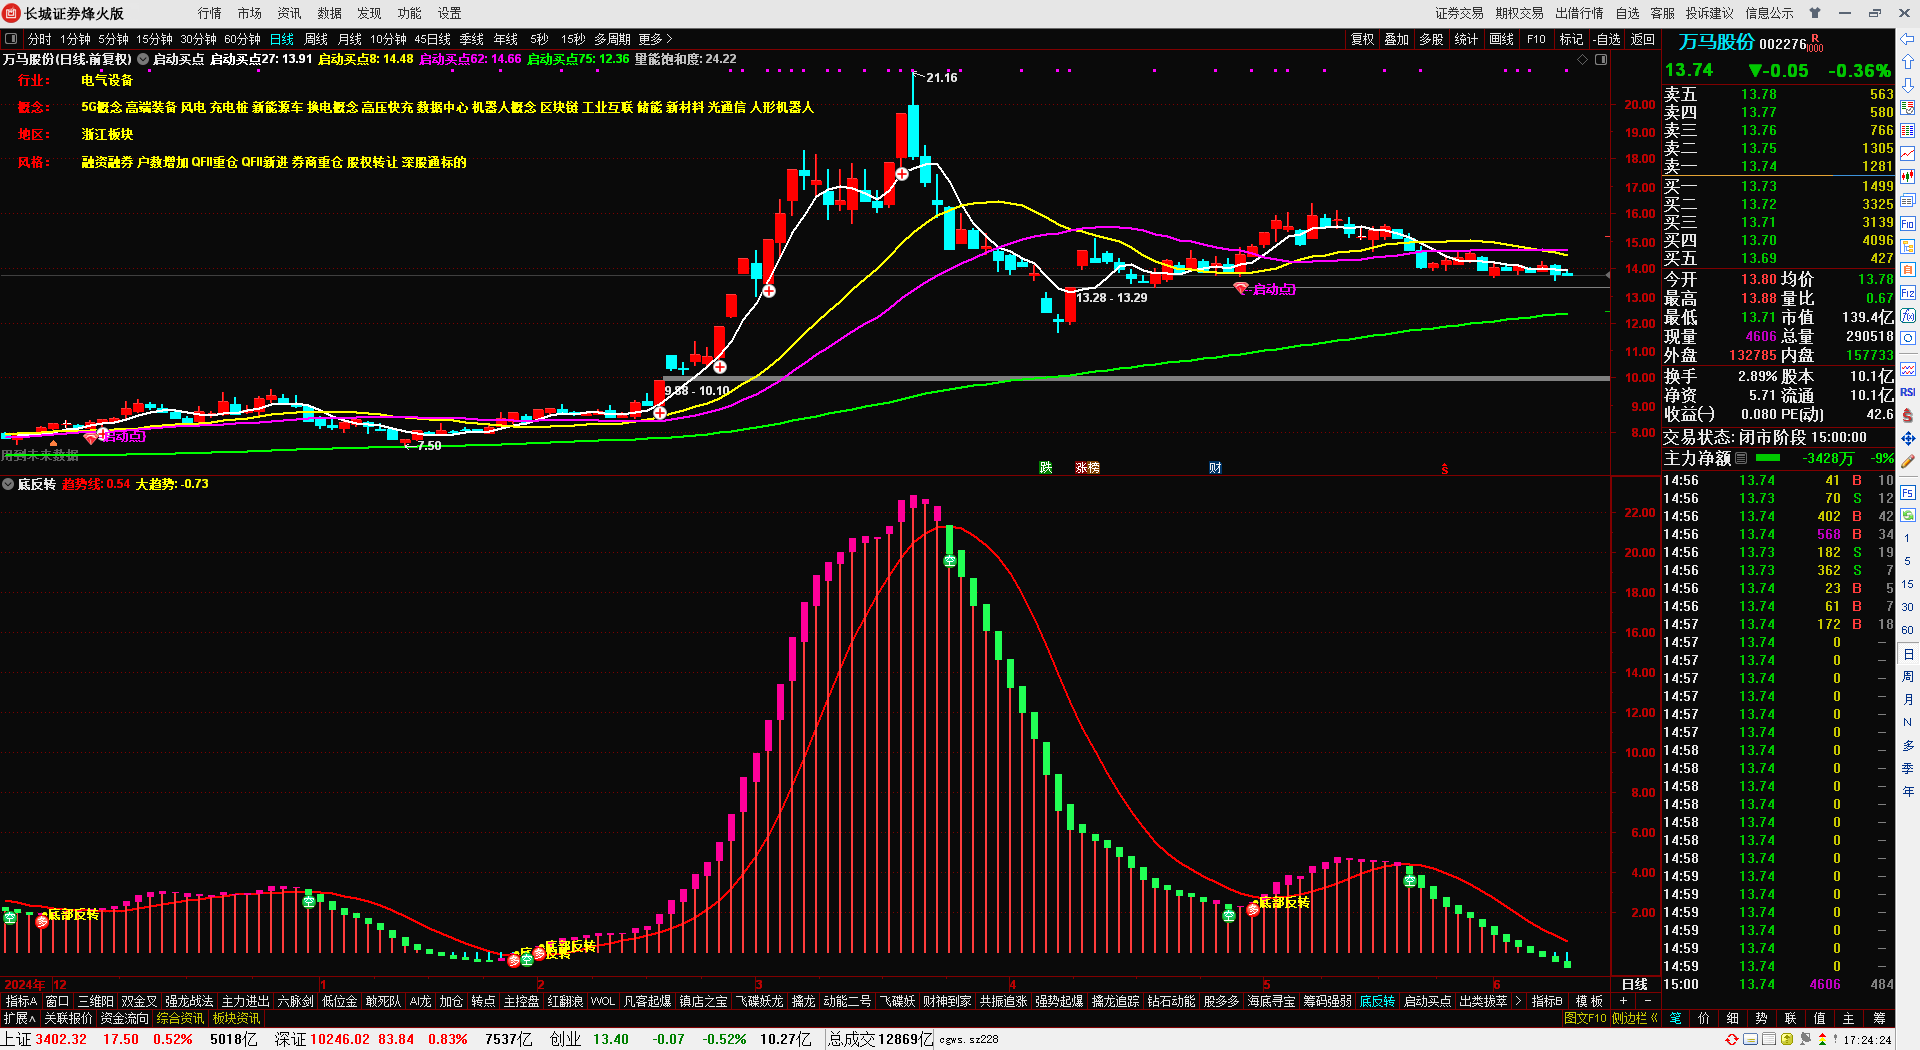Click the circle icon beside 底反转
Screen dimensions: 1920x1050
[x=8, y=484]
